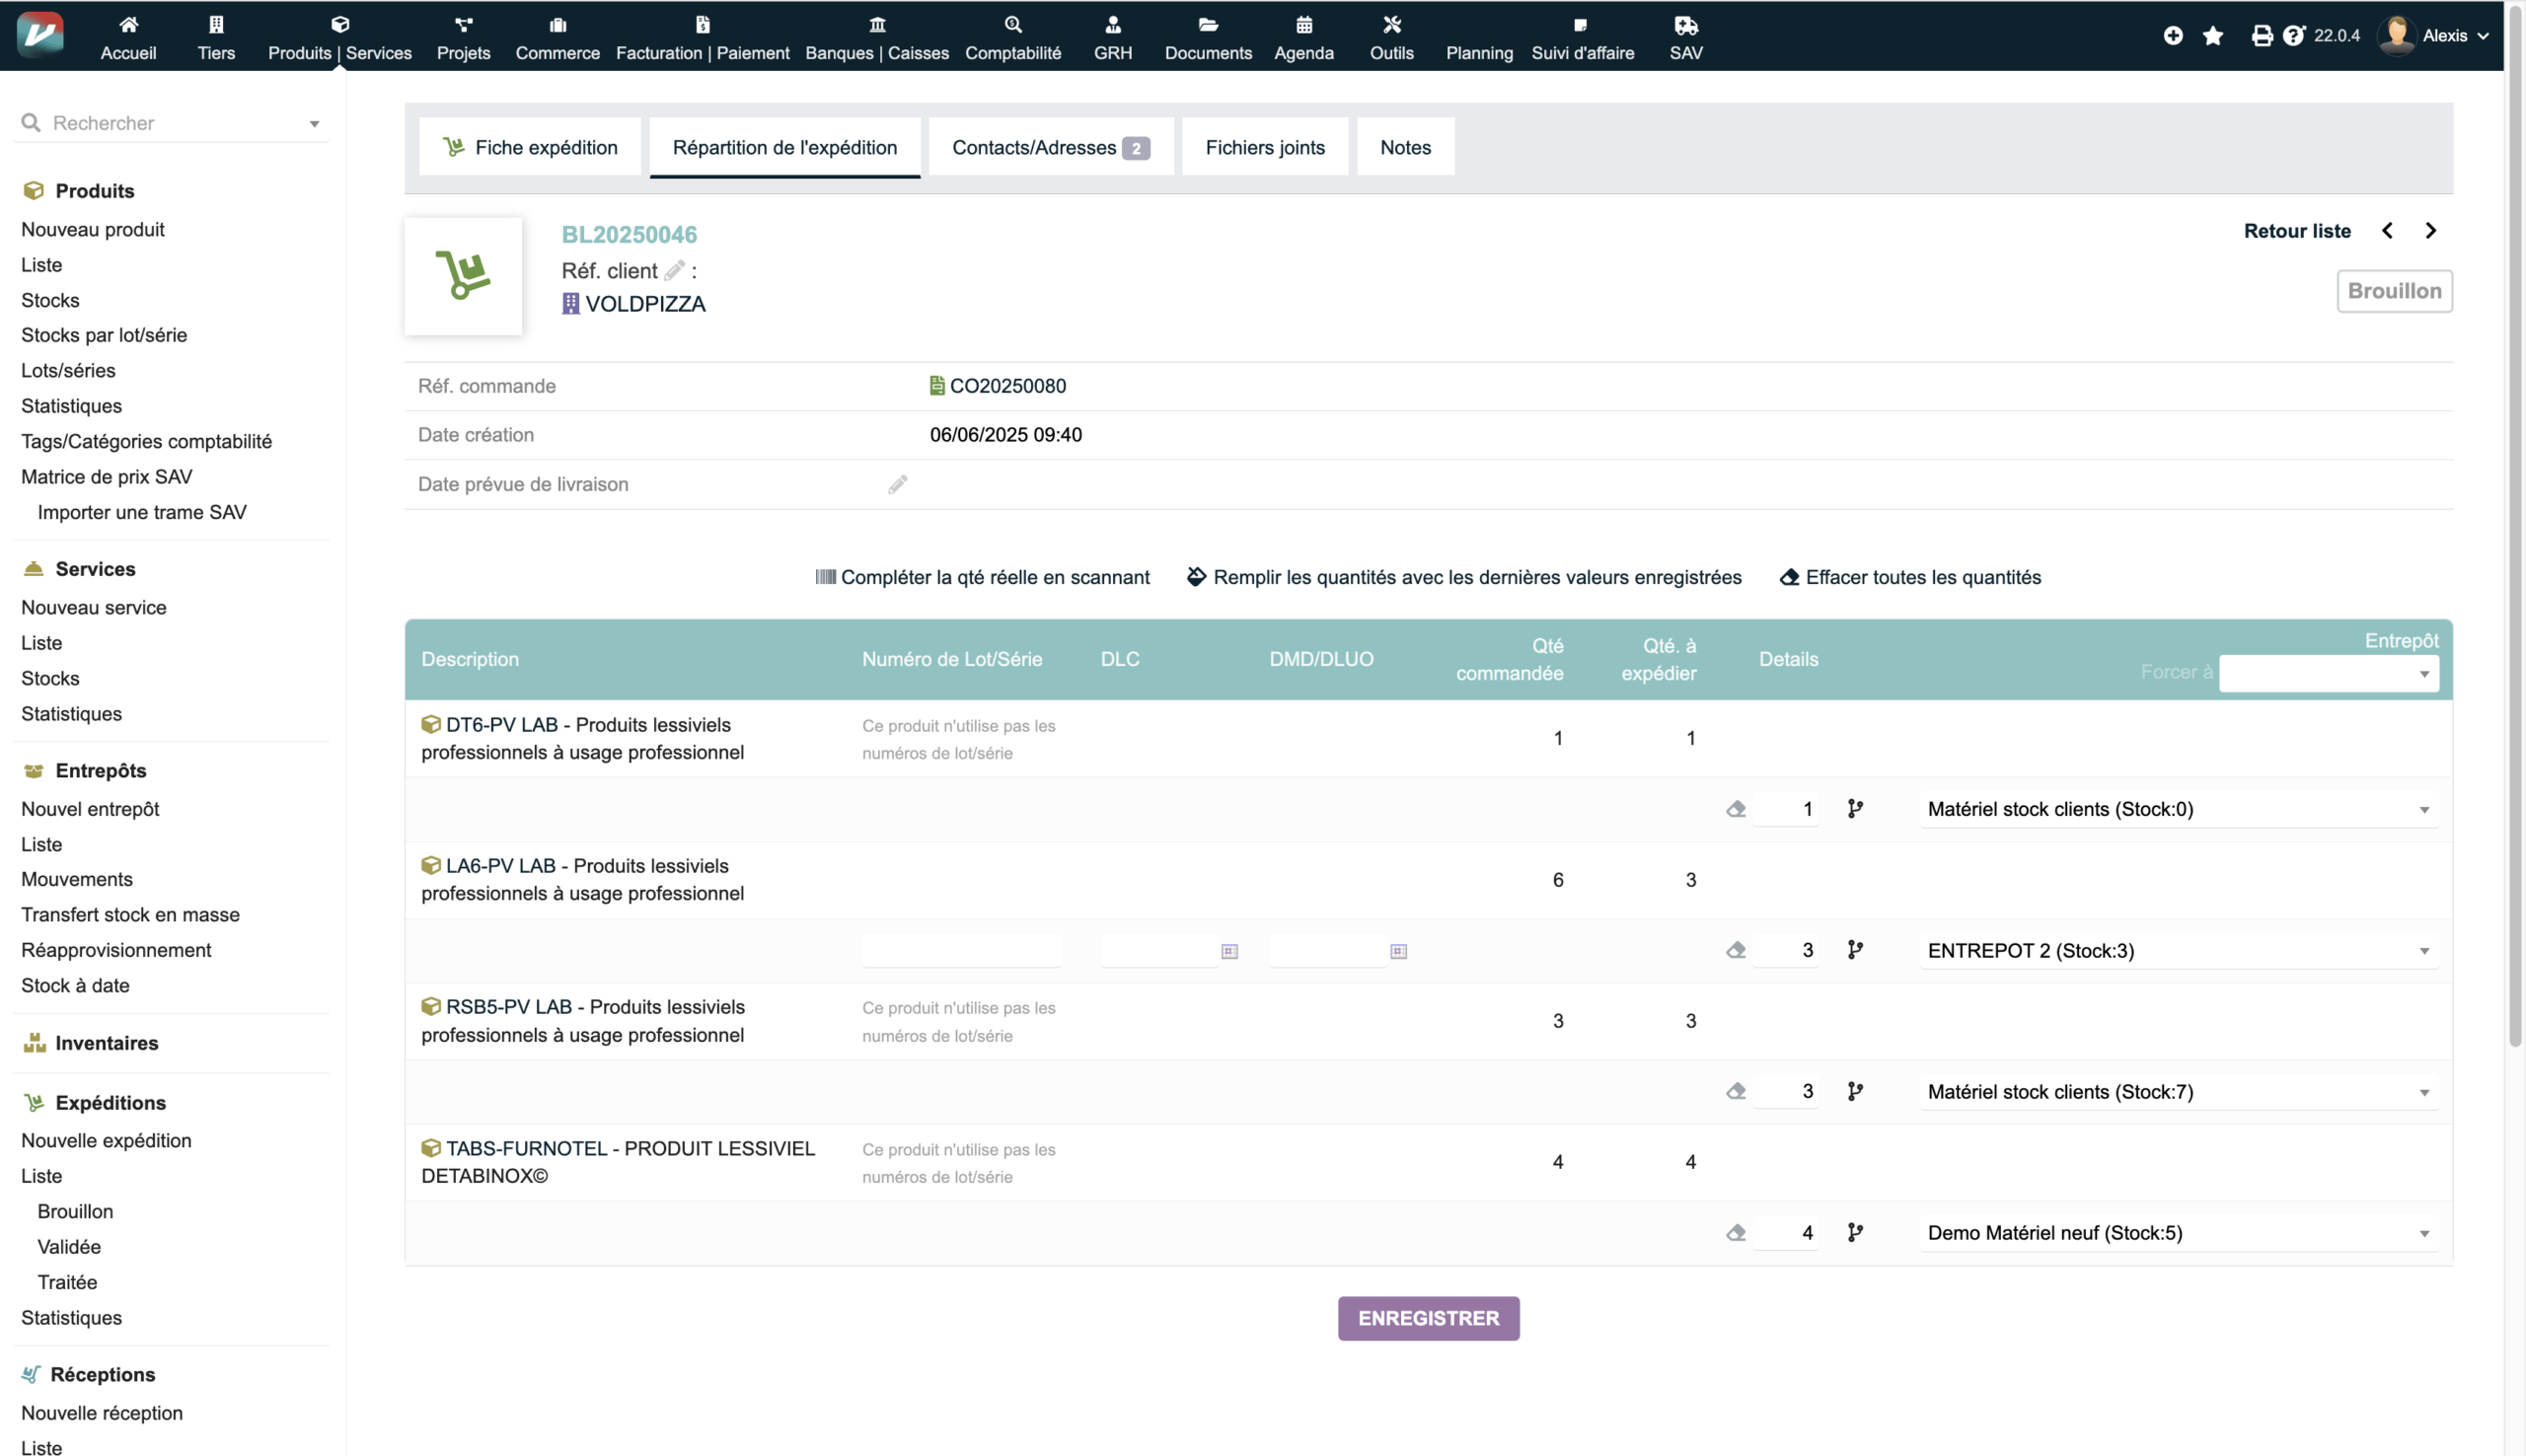Click the eraser icon on DT6-PV LAB row
The width and height of the screenshot is (2526, 1456).
(1736, 809)
